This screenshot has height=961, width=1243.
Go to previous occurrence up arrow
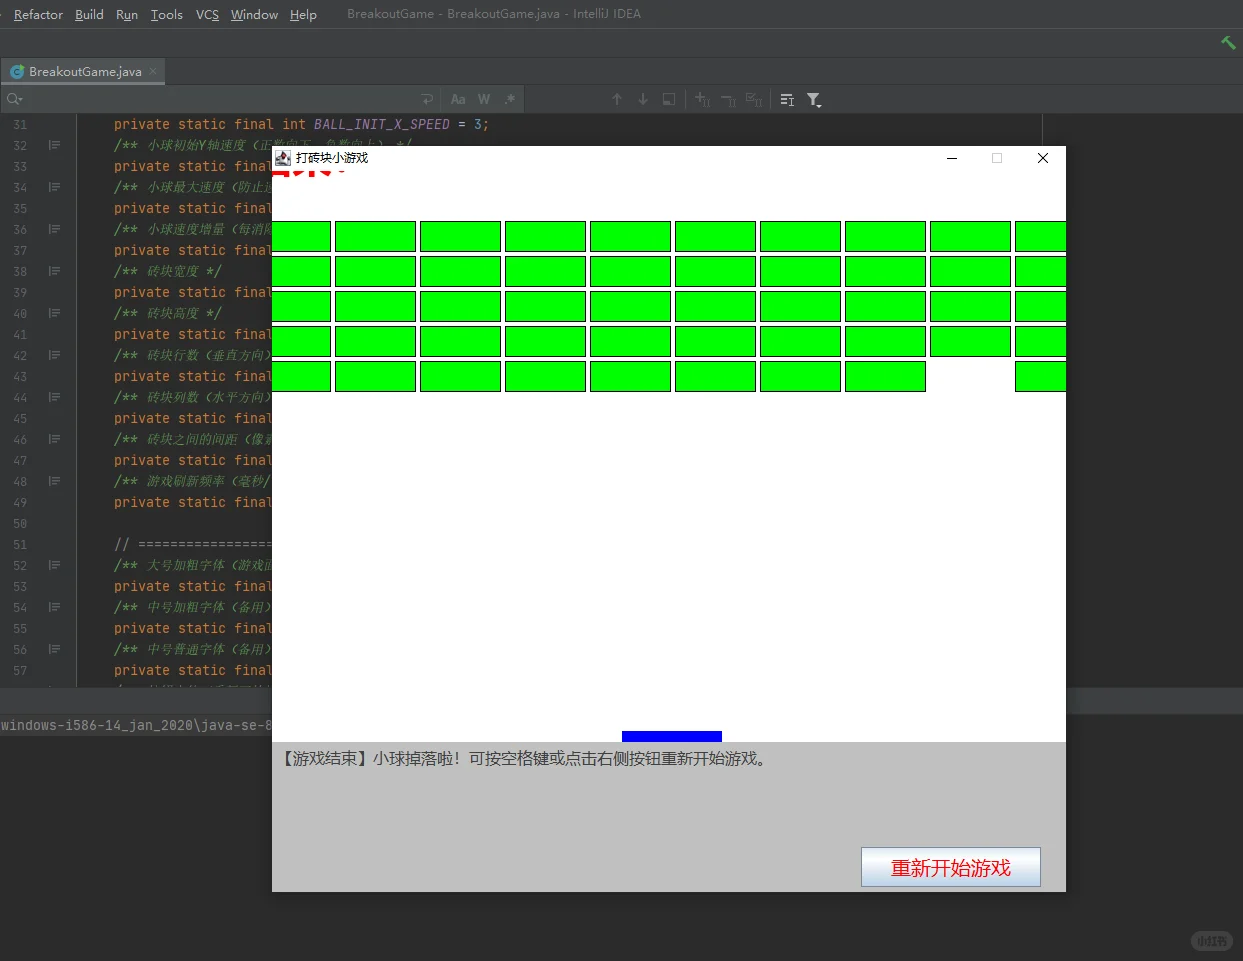617,99
